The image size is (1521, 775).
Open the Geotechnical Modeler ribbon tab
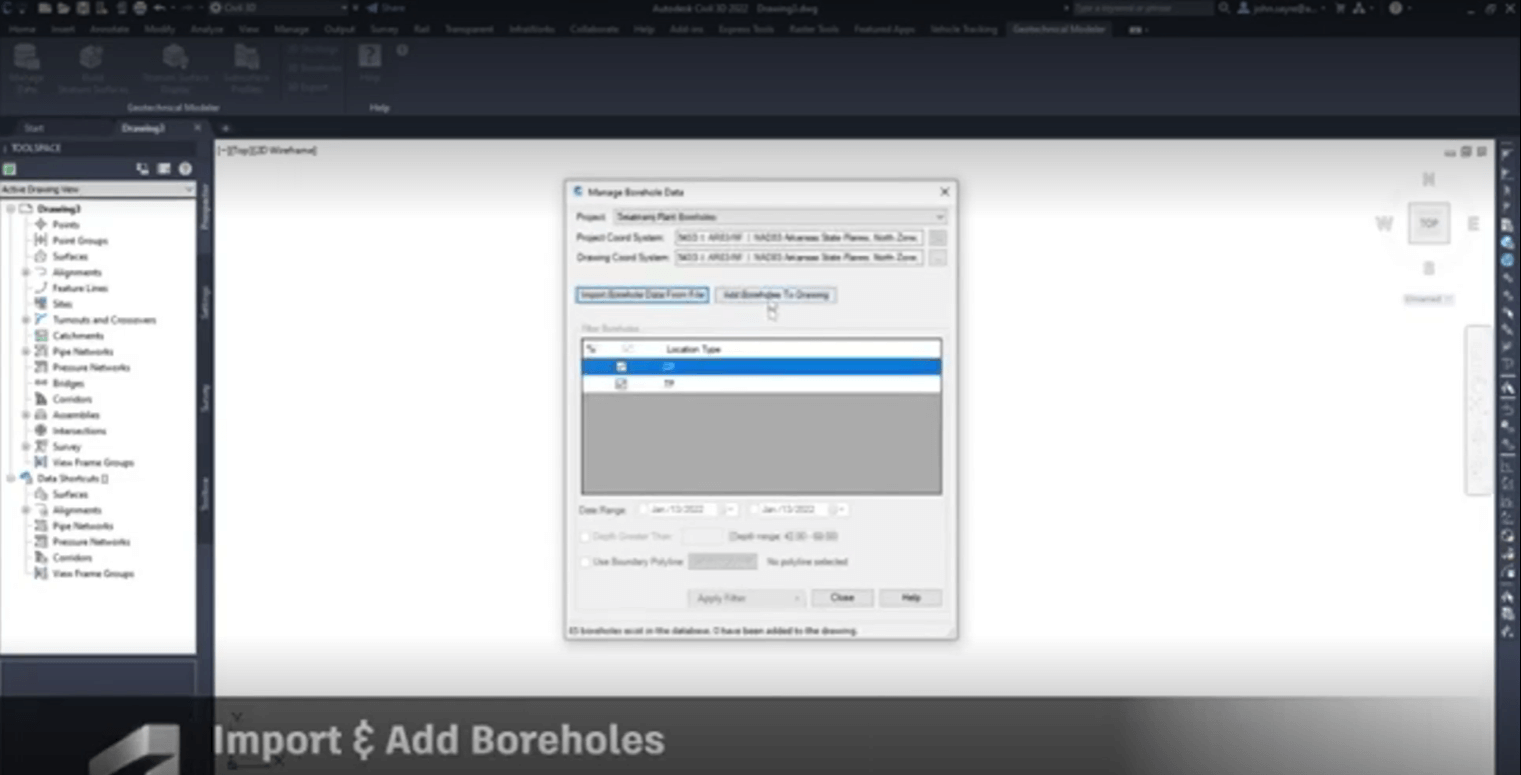coord(1059,29)
